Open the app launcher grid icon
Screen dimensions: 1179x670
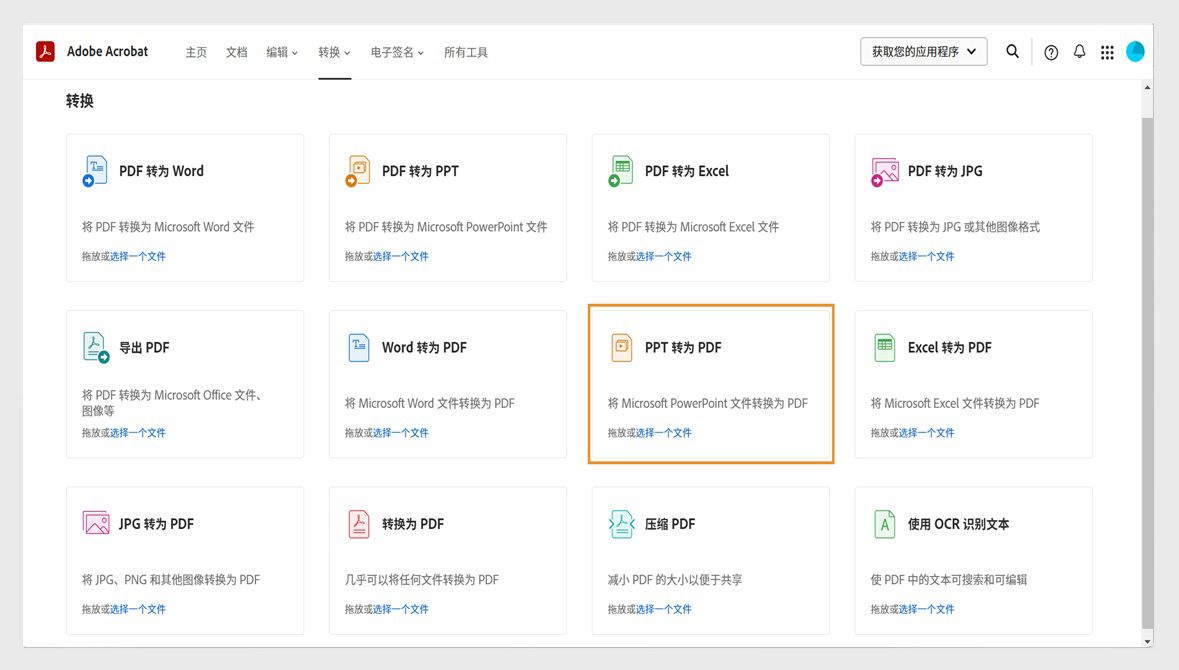[1107, 51]
